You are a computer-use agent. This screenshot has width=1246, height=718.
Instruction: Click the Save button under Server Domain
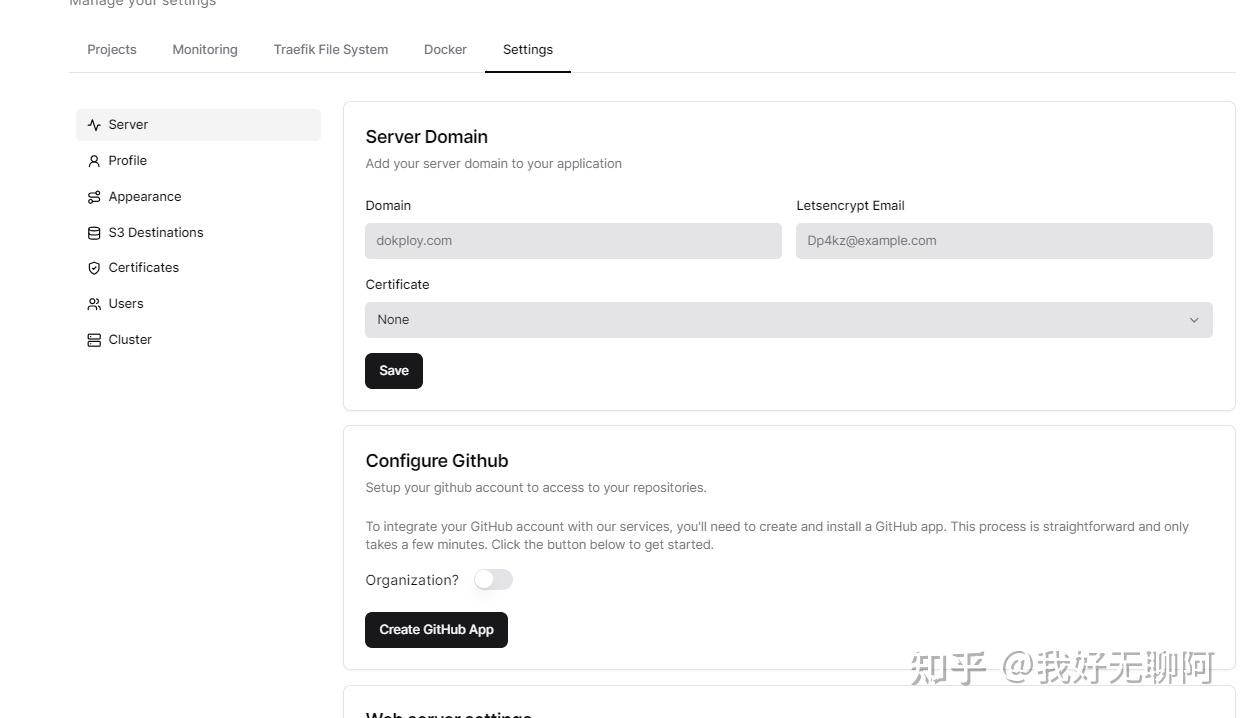point(393,370)
